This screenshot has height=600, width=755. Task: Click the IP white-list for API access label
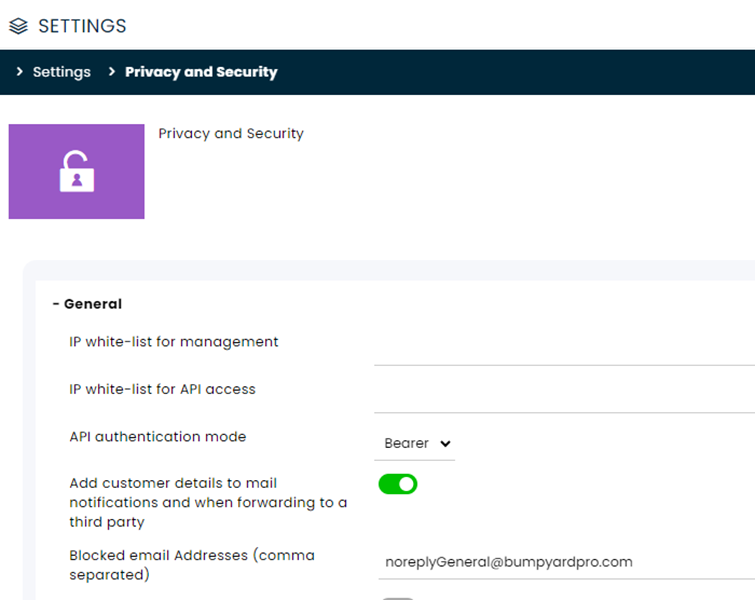tap(162, 389)
